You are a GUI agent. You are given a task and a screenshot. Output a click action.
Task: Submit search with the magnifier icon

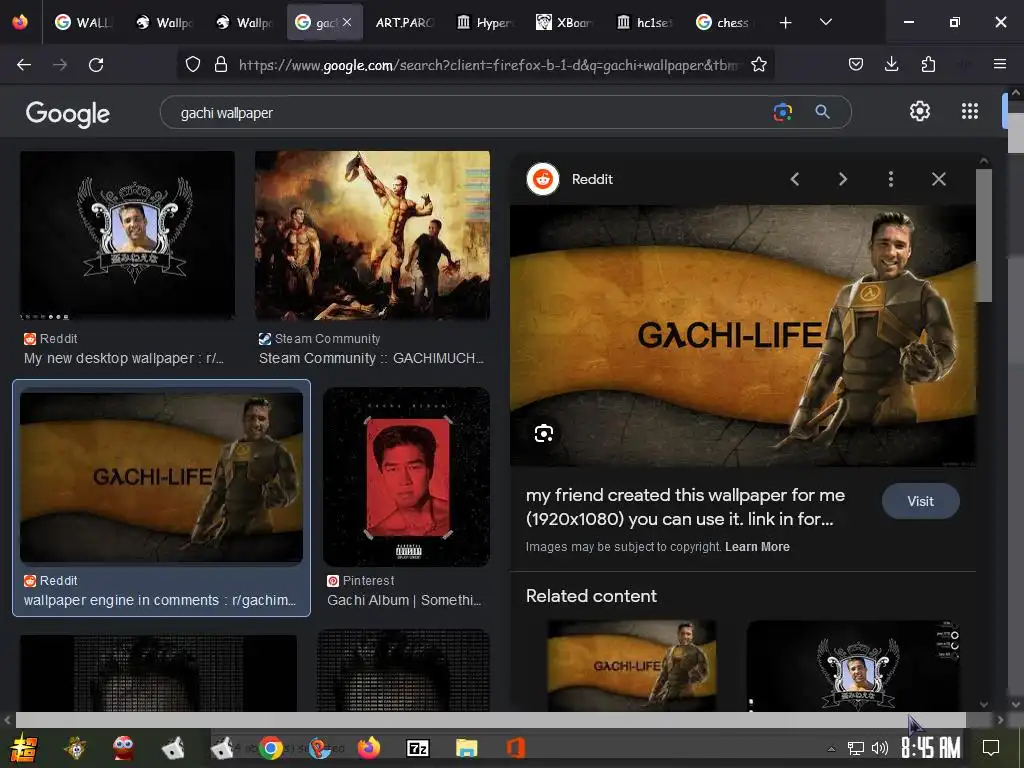coord(822,112)
